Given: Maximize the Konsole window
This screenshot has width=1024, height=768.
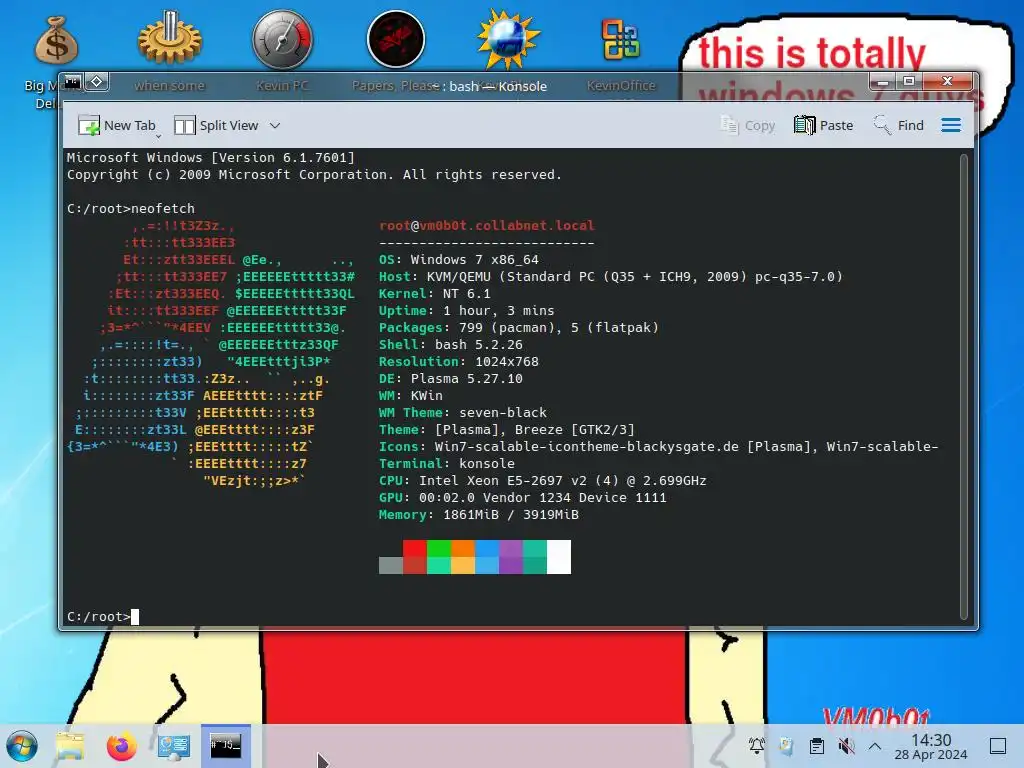Looking at the screenshot, I should tap(908, 82).
